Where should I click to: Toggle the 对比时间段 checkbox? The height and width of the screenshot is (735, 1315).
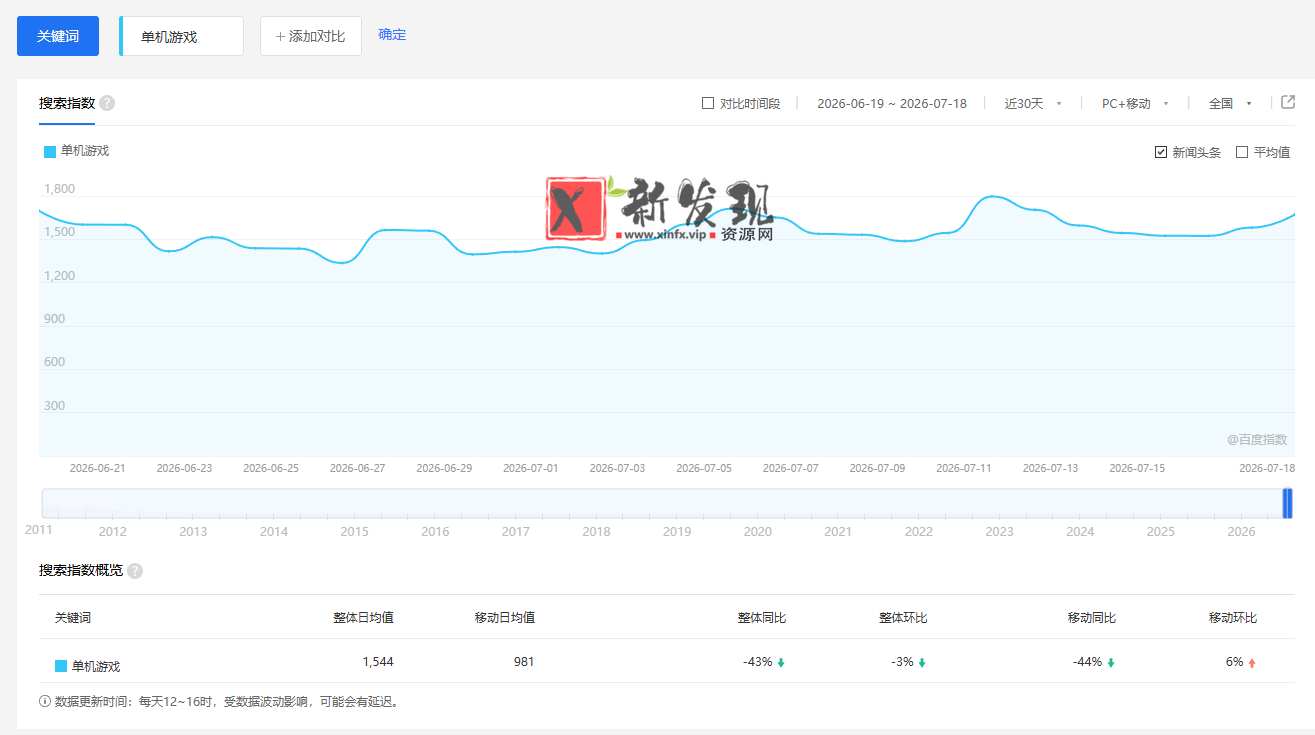click(708, 103)
